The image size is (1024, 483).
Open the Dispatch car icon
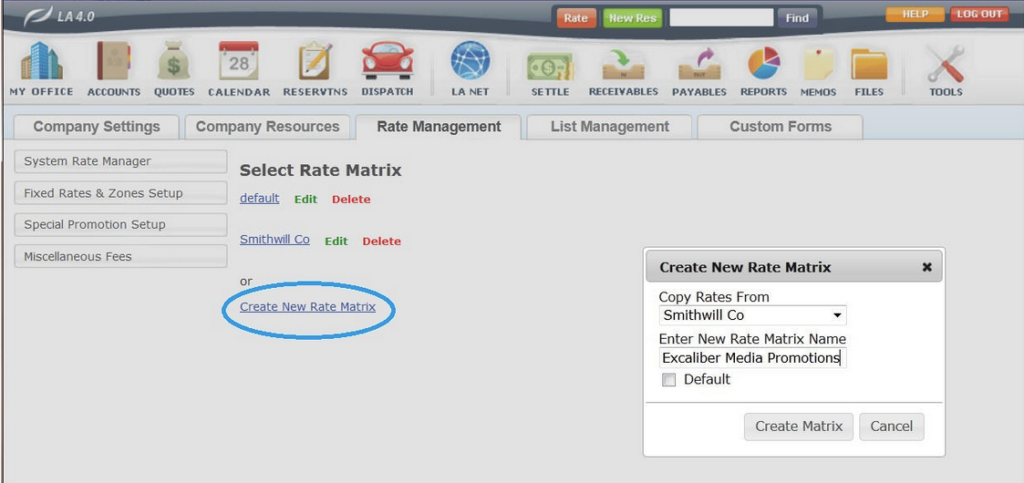(x=387, y=63)
